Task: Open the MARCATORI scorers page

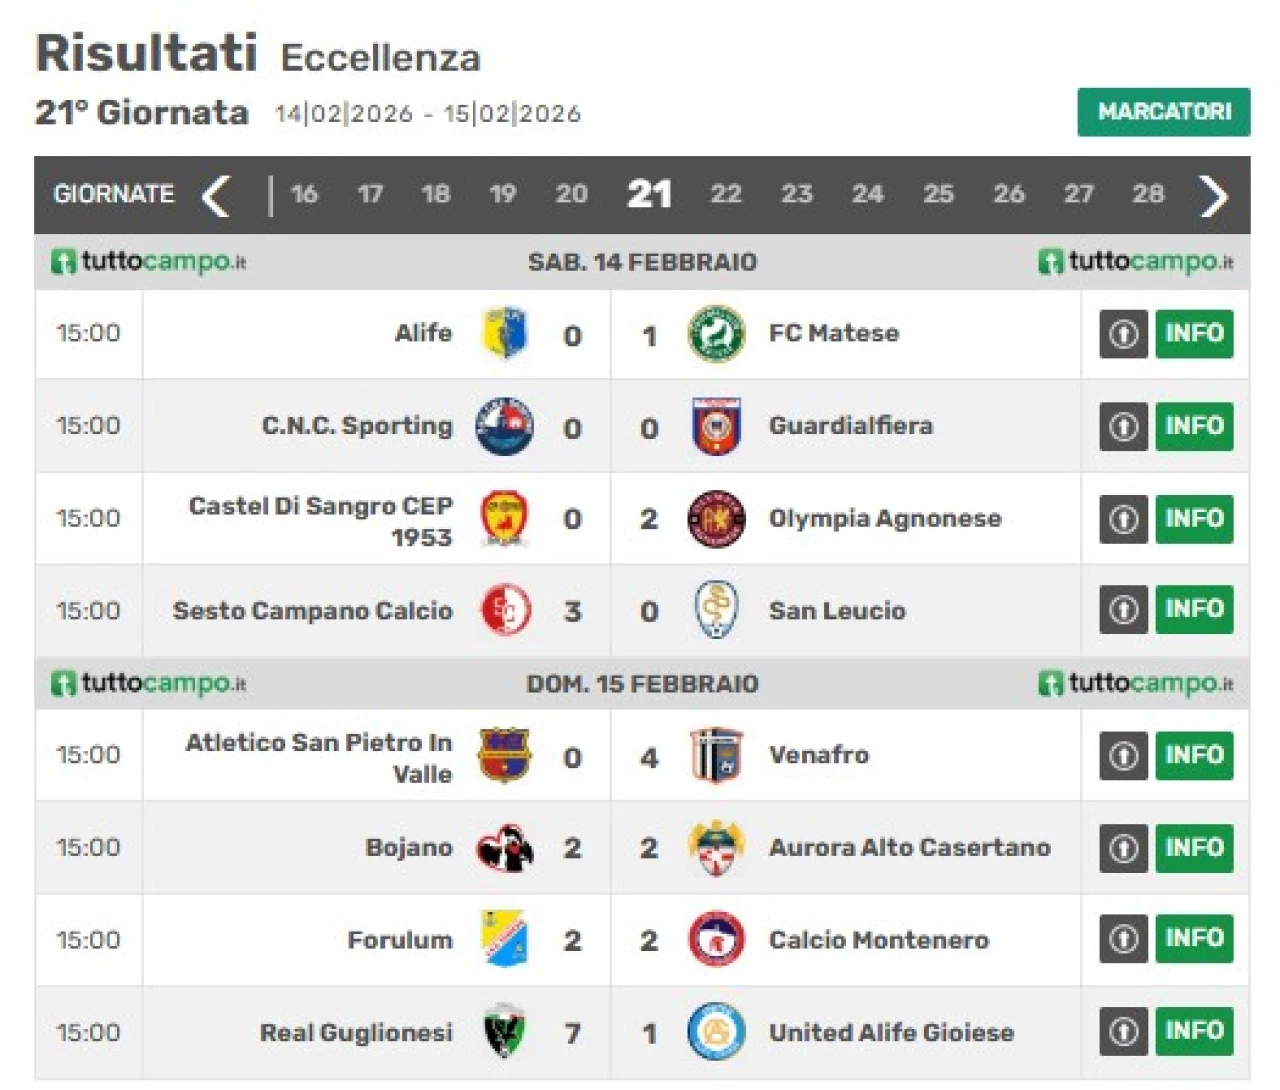Action: pos(1163,112)
